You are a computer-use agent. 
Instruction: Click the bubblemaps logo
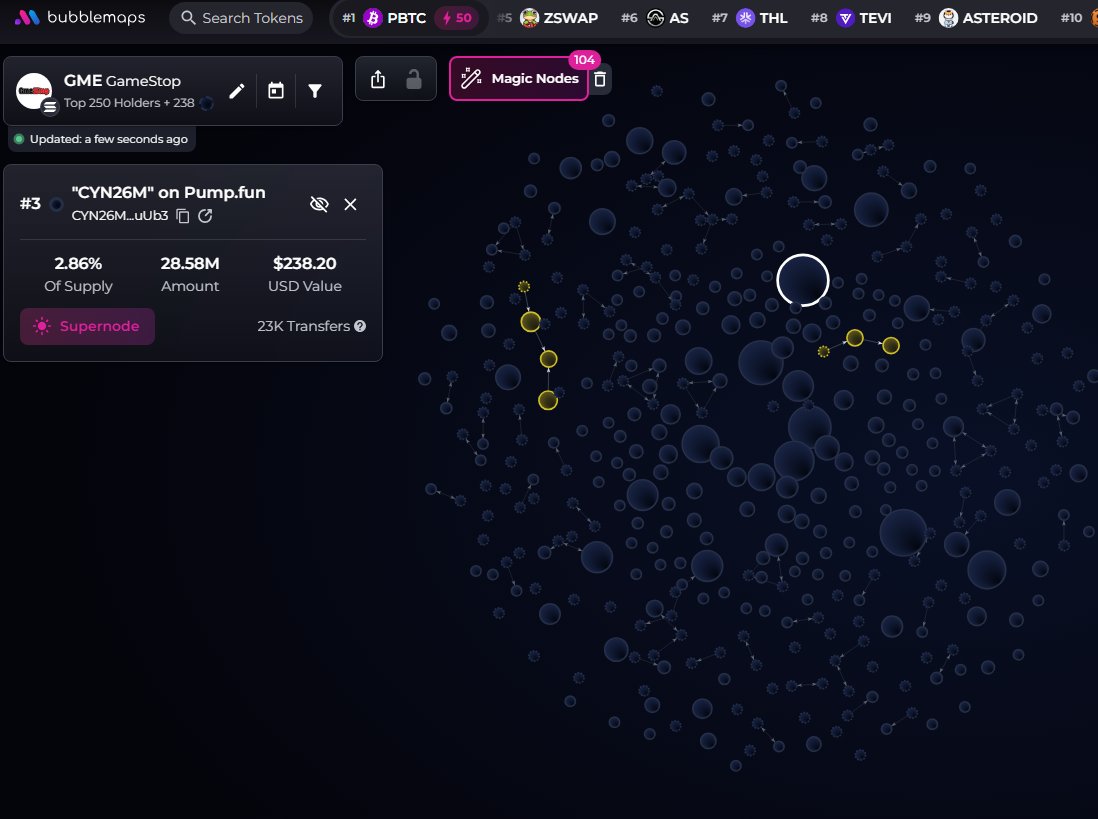pyautogui.click(x=80, y=18)
